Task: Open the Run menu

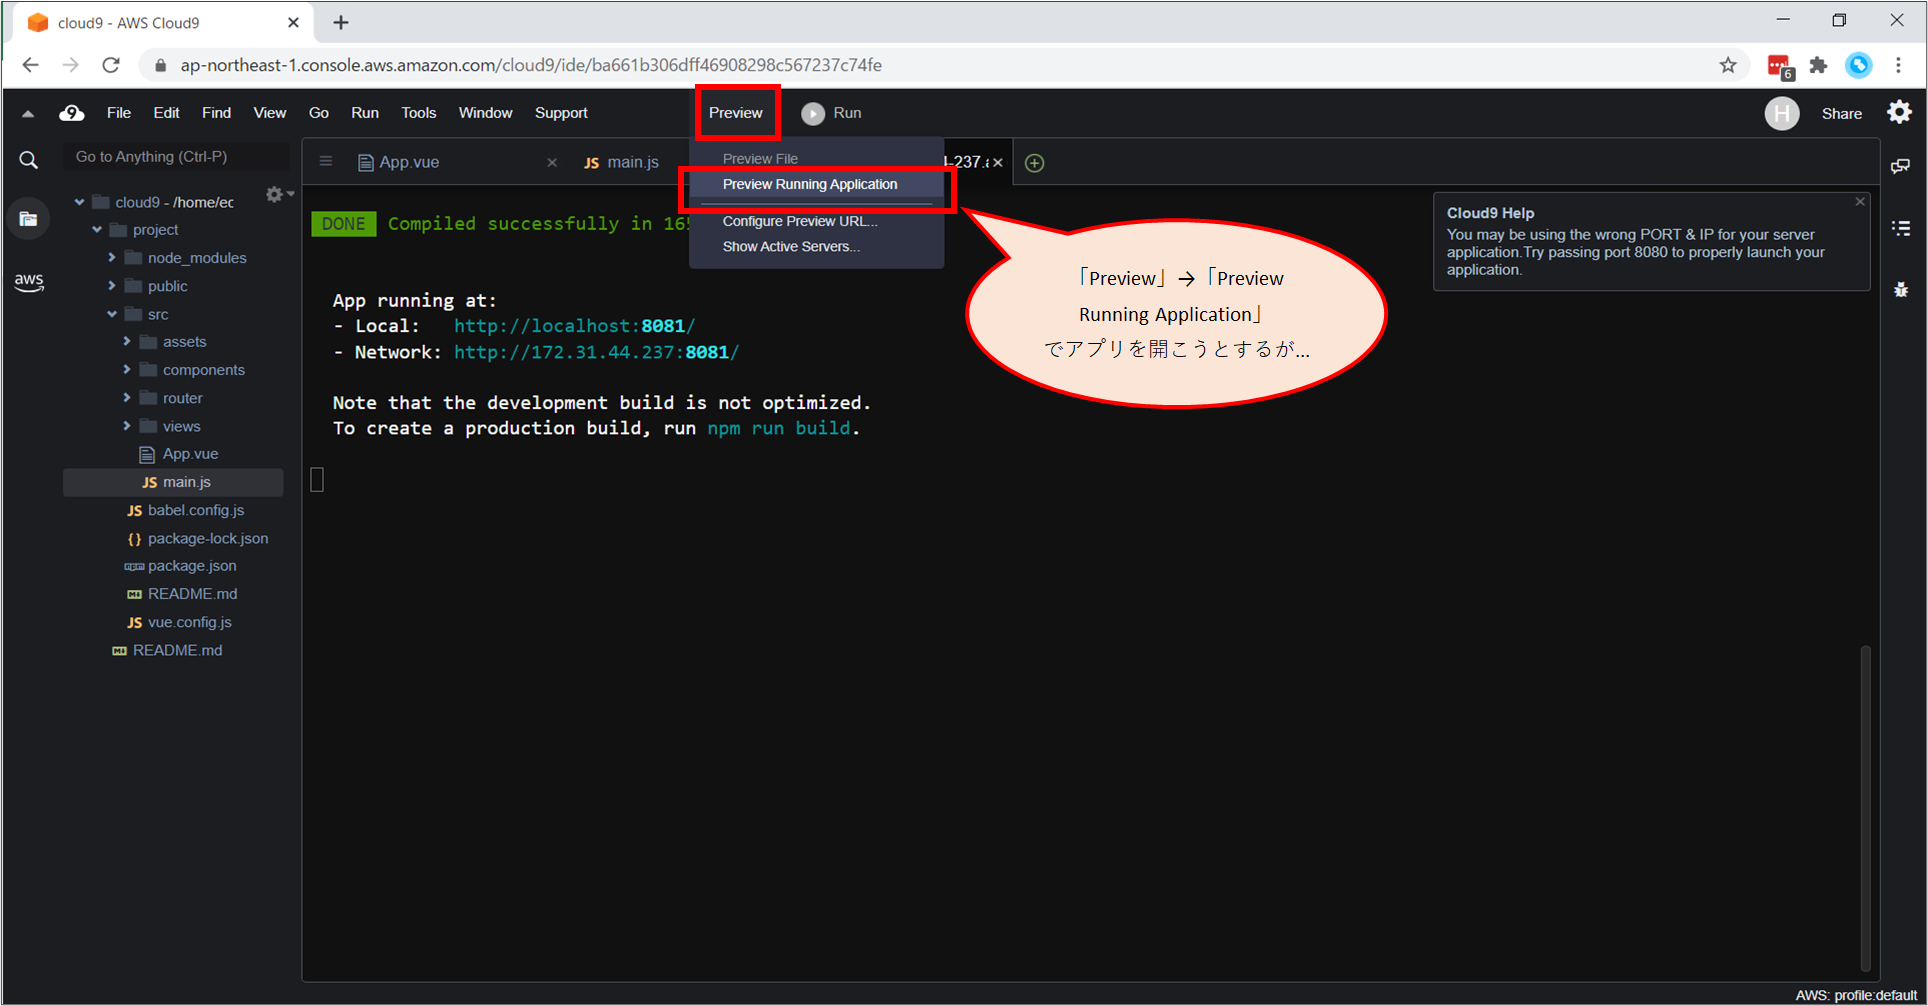Action: [x=365, y=113]
